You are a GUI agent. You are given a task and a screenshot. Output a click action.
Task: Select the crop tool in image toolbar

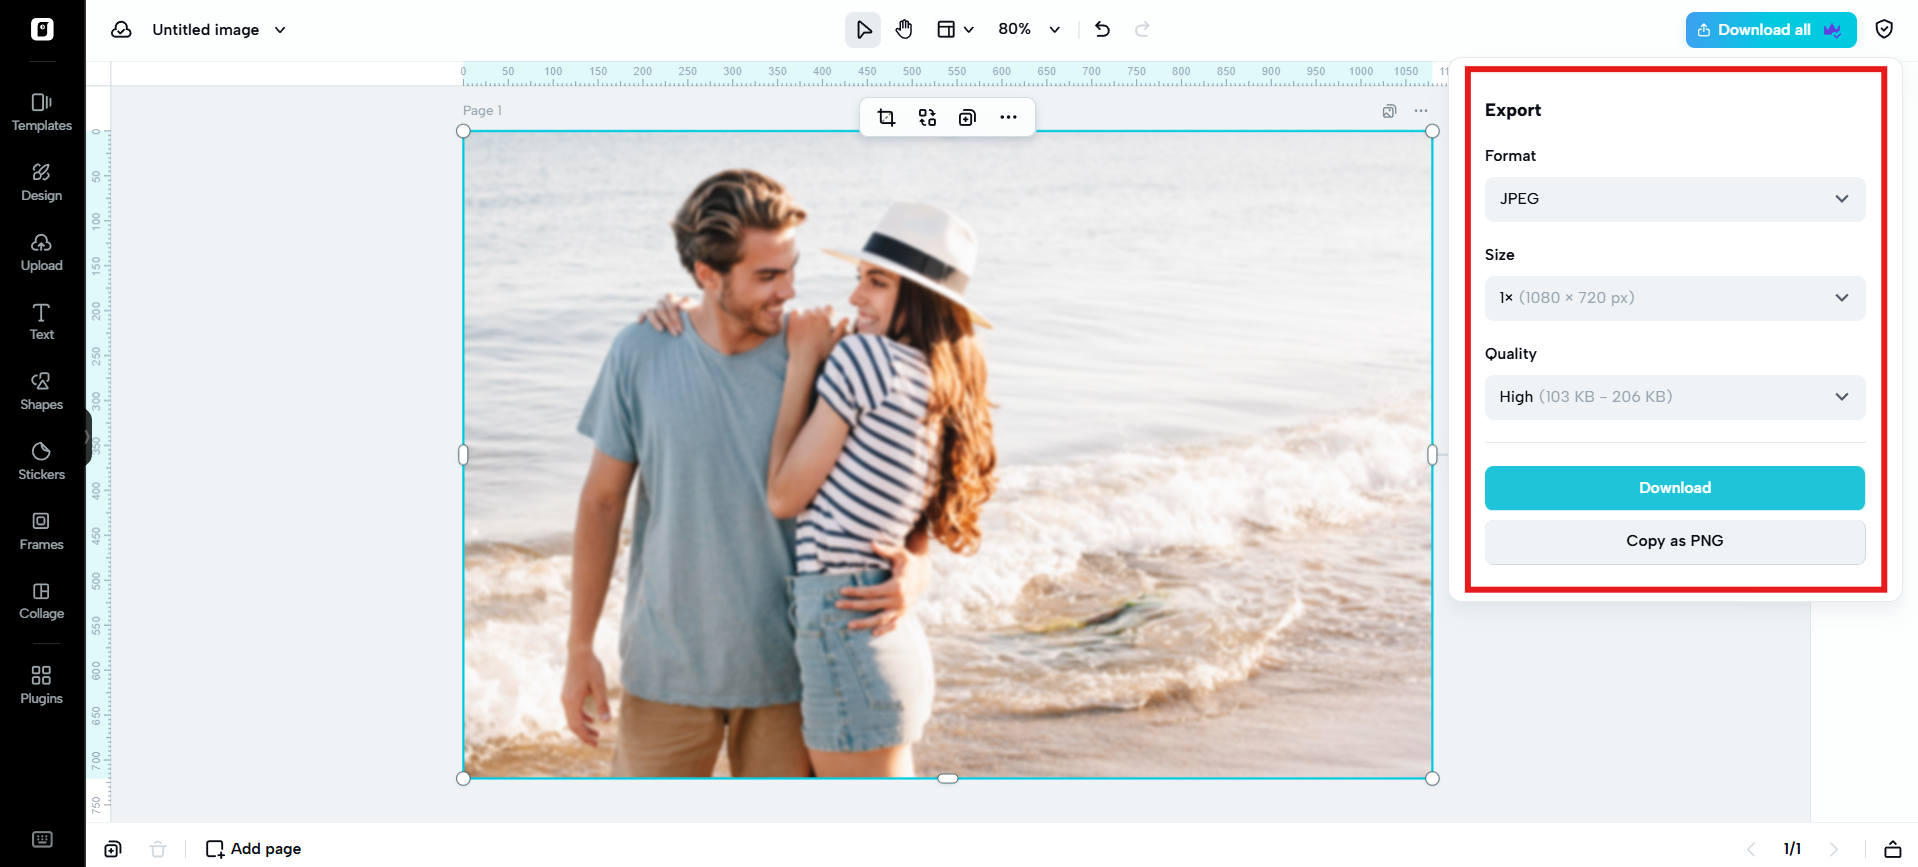(x=886, y=118)
